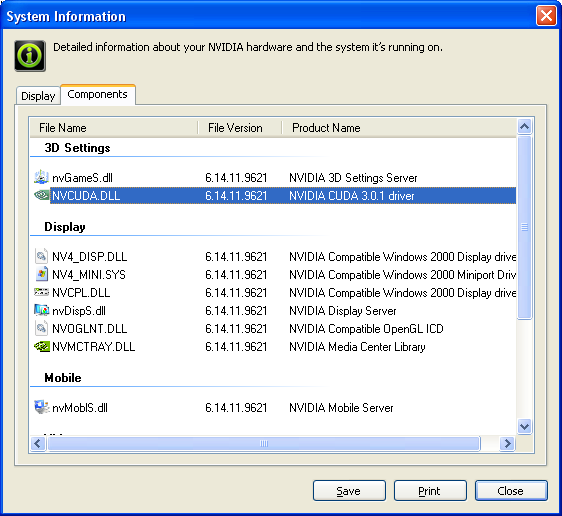The height and width of the screenshot is (516, 562).
Task: Select the NVCUDA.DLL file name
Action: (86, 196)
